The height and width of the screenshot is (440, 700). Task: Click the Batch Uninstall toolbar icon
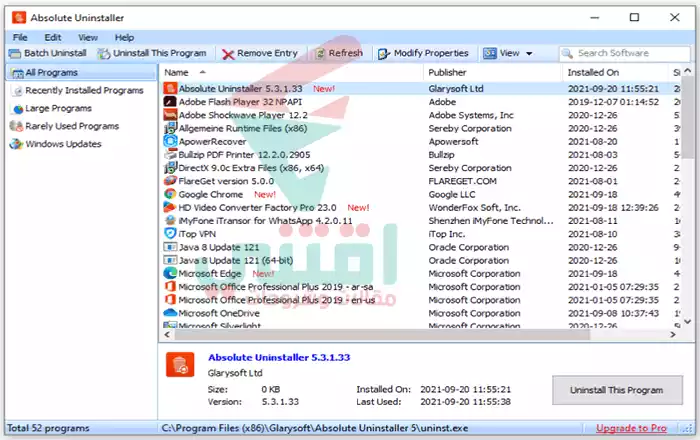tap(15, 54)
